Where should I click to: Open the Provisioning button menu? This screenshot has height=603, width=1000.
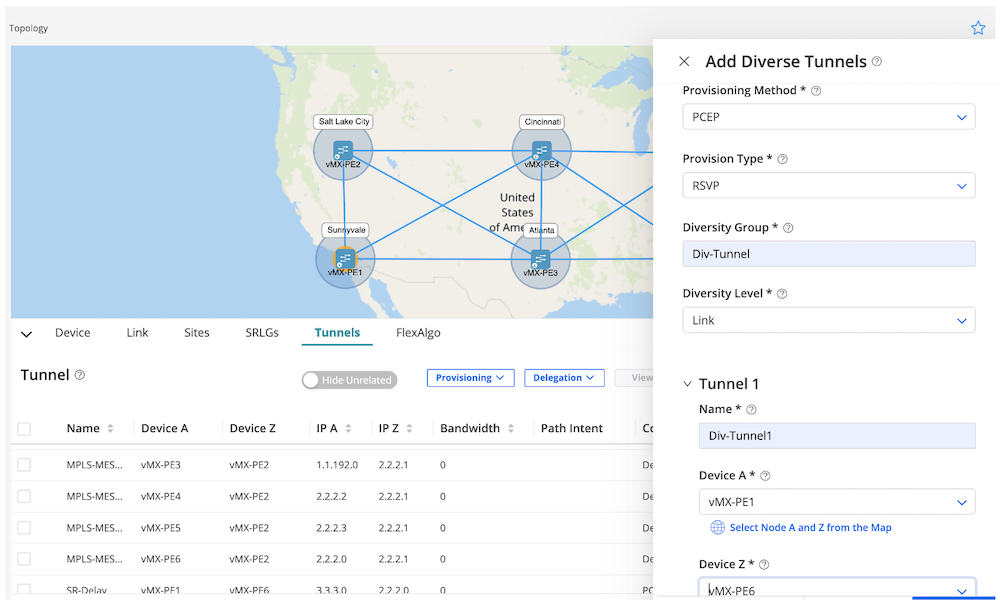click(471, 378)
